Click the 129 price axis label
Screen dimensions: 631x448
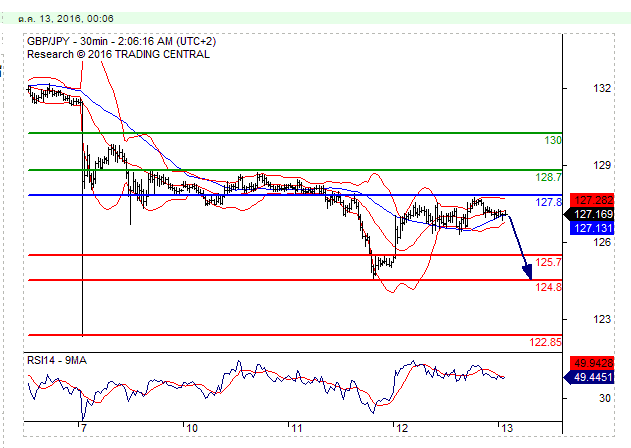point(602,165)
